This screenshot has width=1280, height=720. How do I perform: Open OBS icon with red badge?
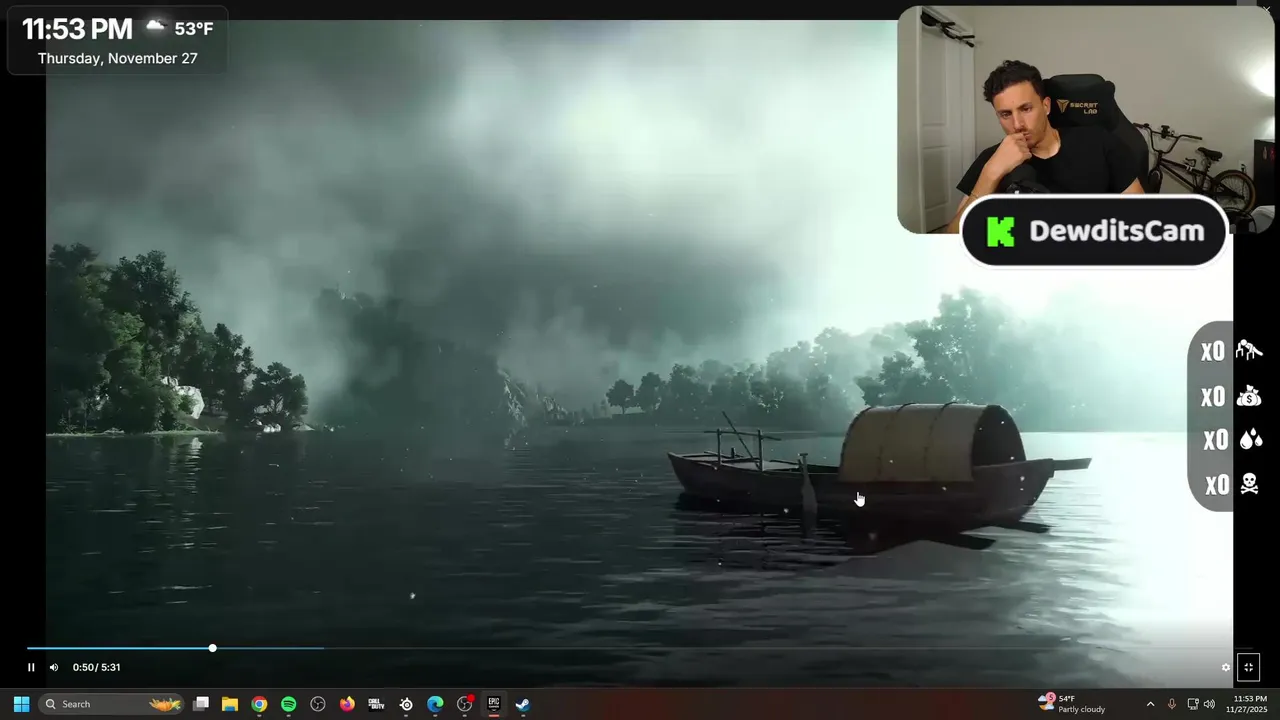pos(465,704)
